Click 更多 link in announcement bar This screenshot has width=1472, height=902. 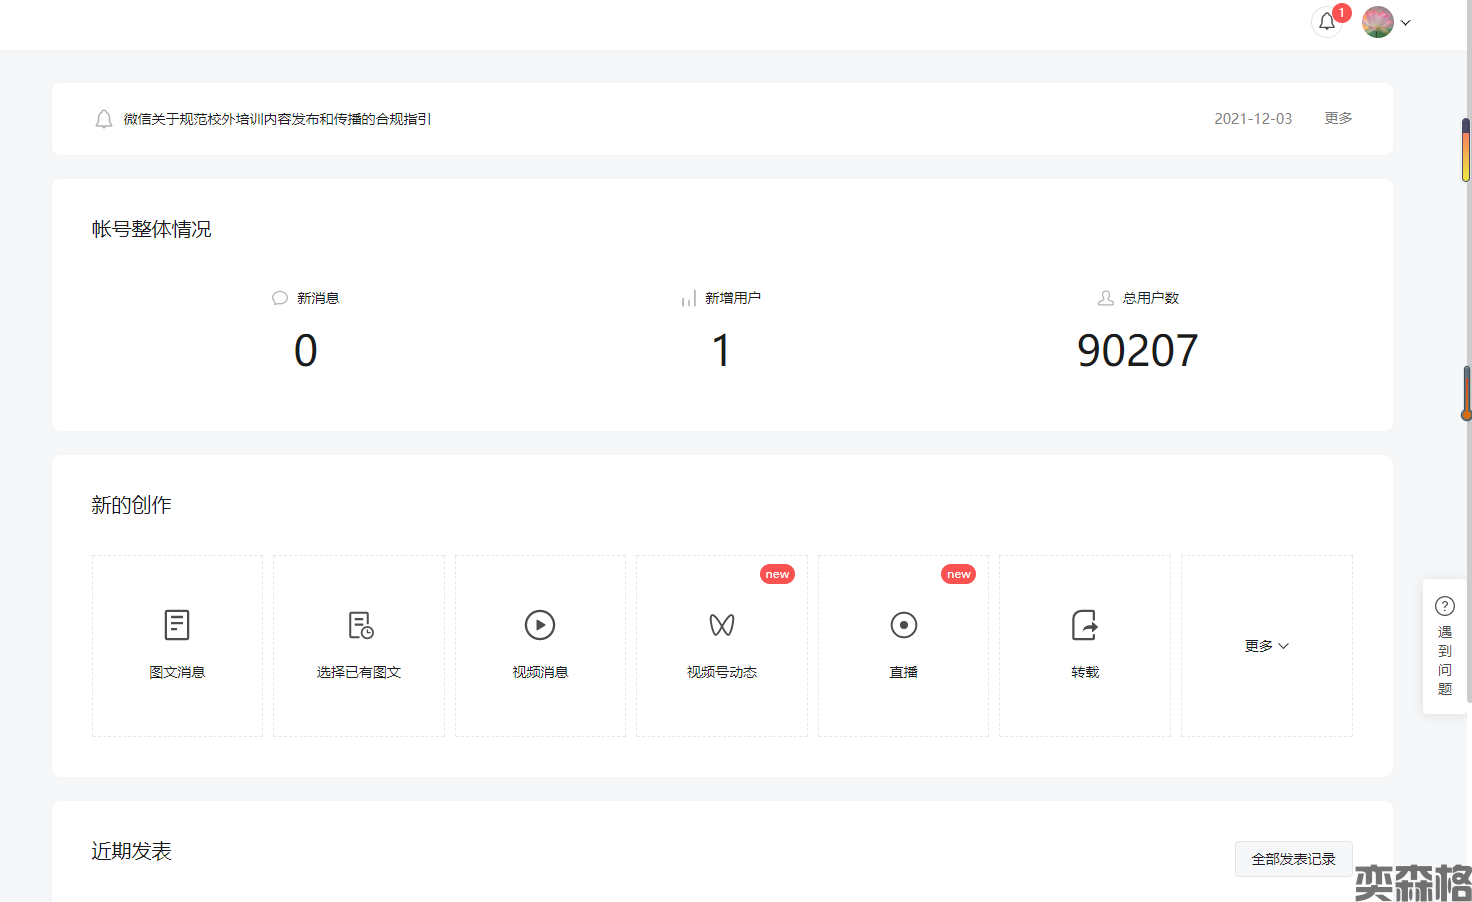coord(1338,118)
